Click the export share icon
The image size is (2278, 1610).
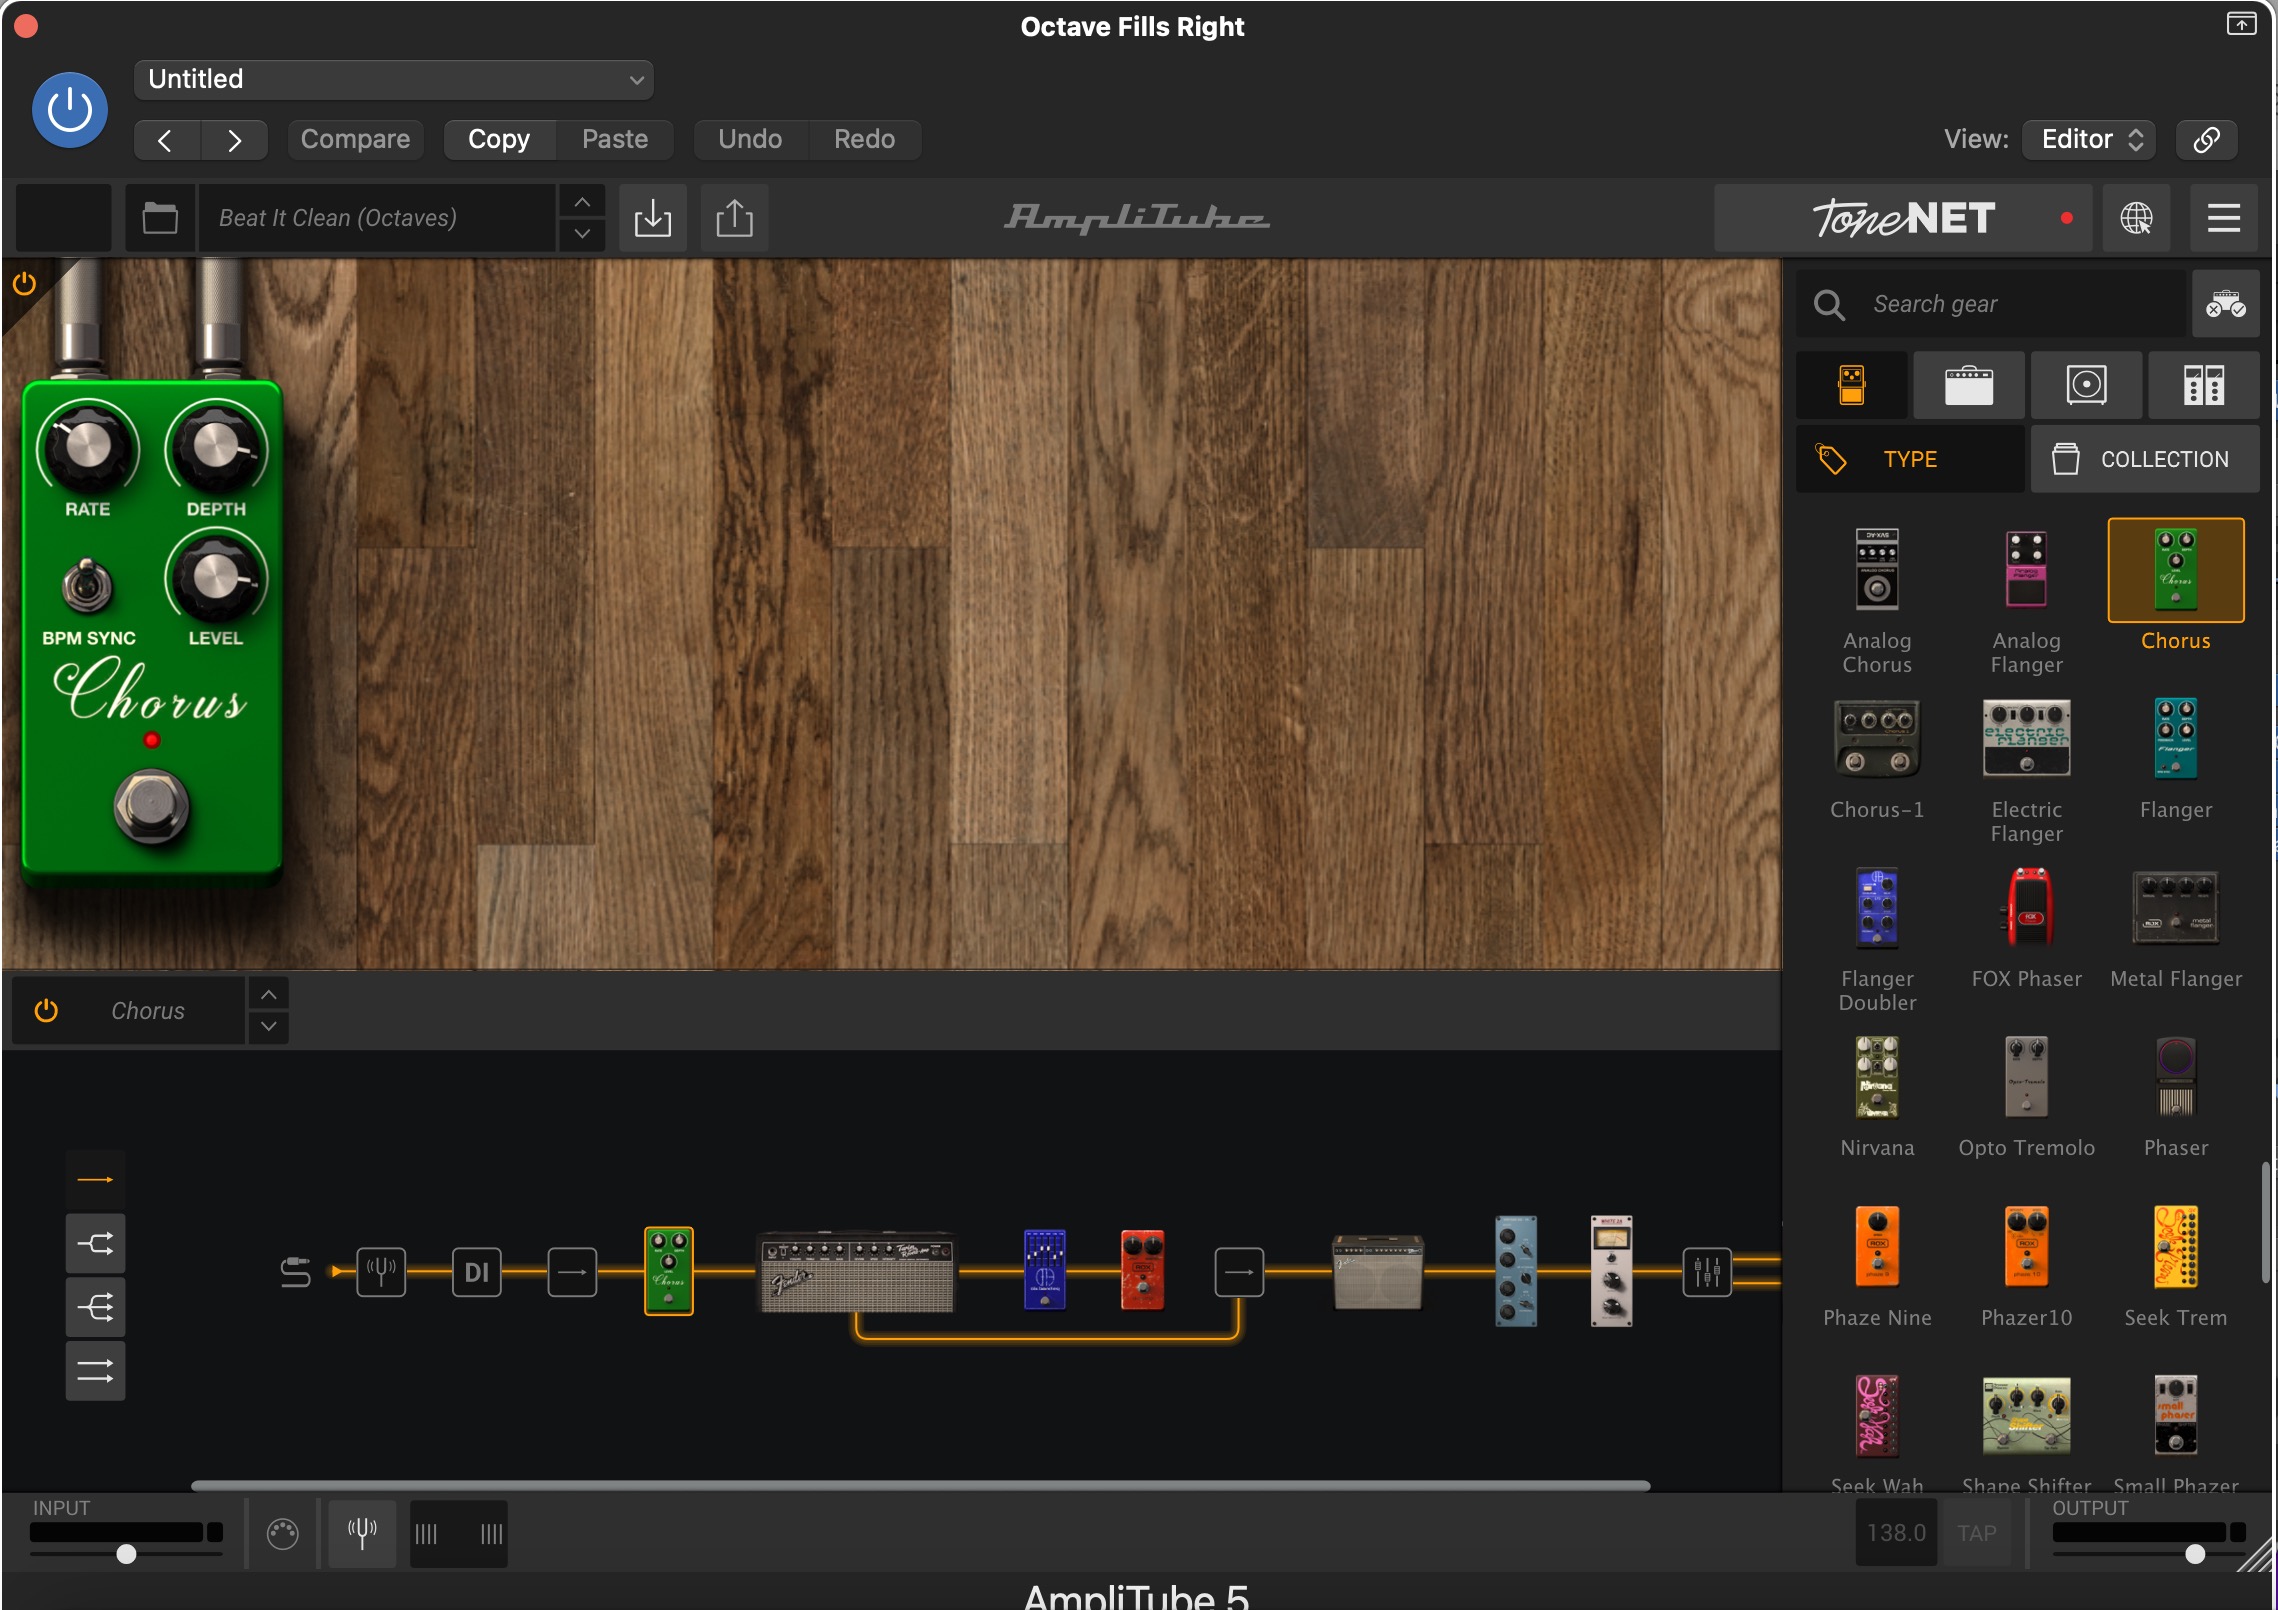point(734,217)
